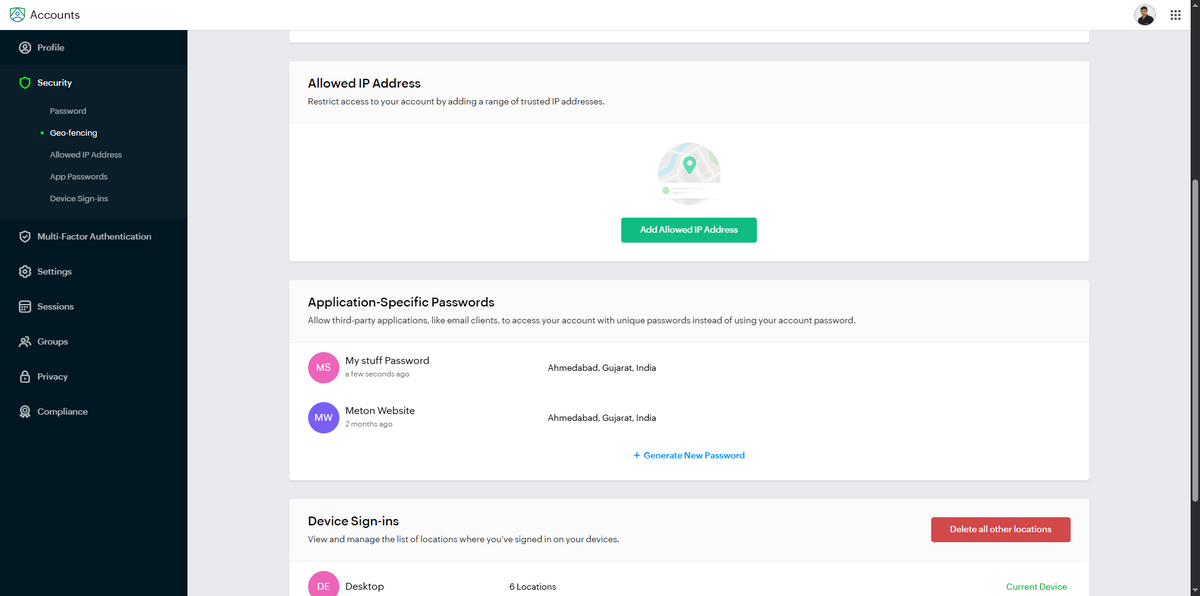This screenshot has width=1200, height=596.
Task: Open the Compliance section label
Action: coord(63,412)
